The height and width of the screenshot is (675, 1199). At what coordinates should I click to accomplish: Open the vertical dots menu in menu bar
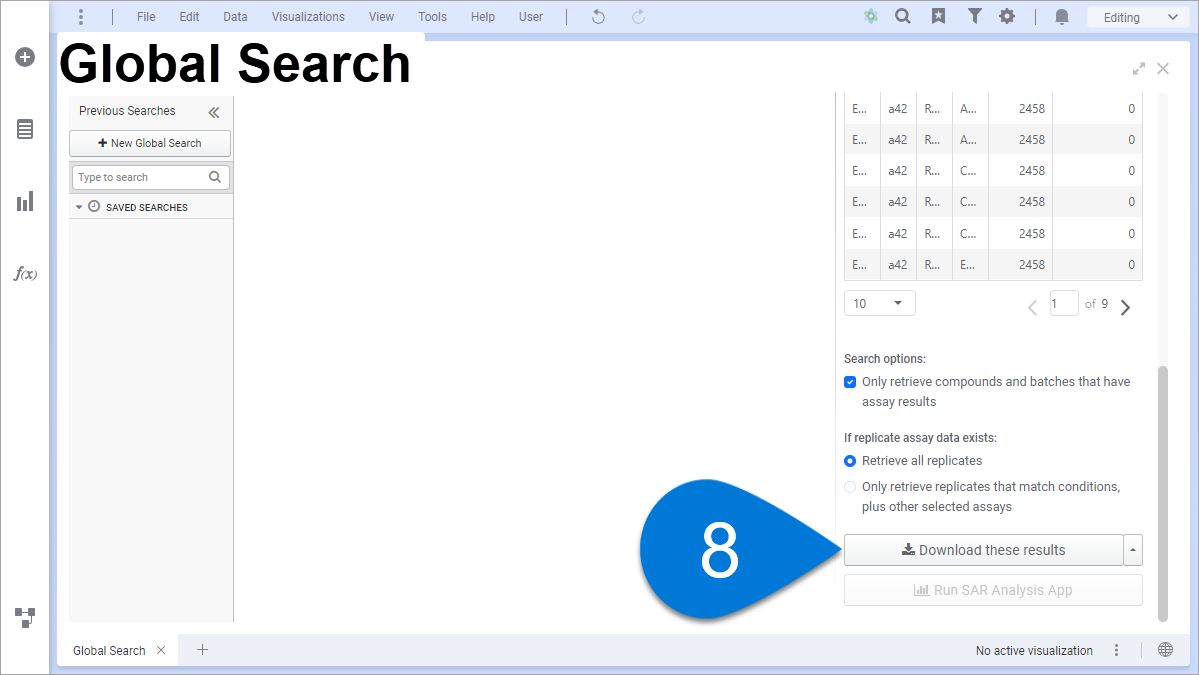click(81, 17)
